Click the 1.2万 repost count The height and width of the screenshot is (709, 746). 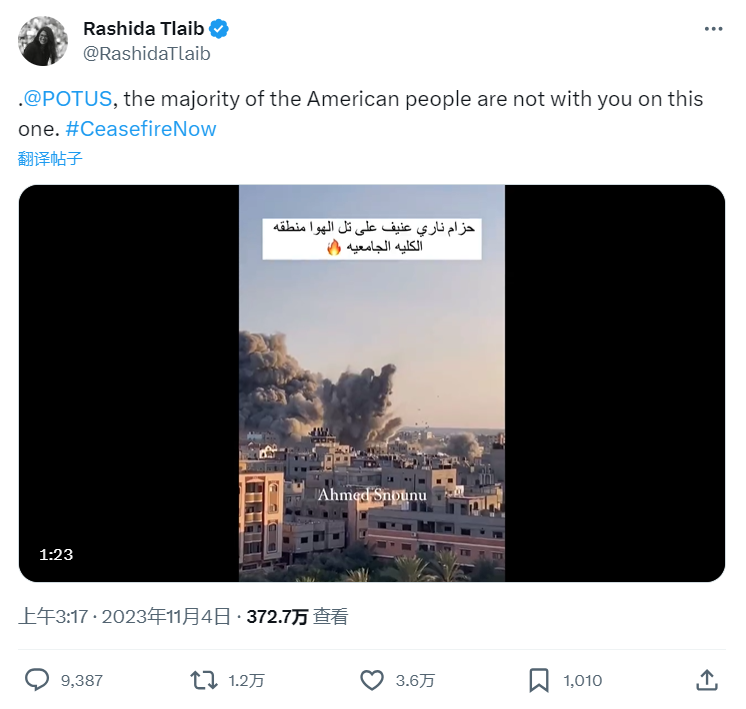pos(246,681)
